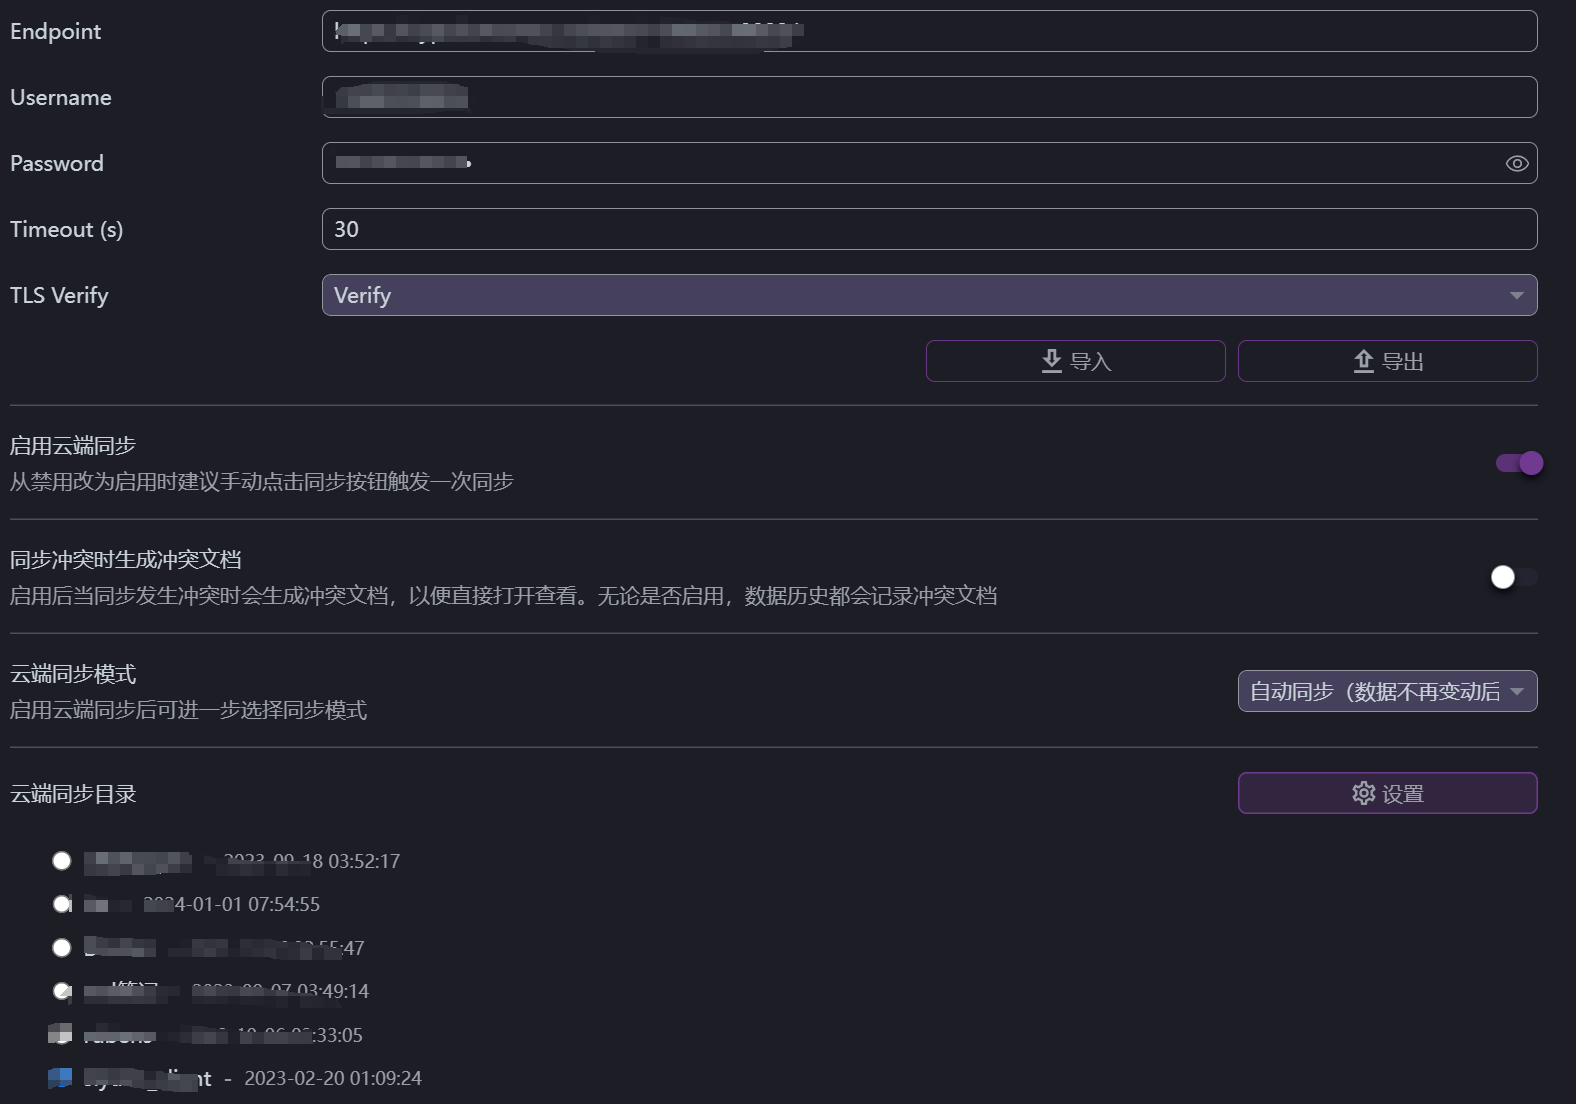The height and width of the screenshot is (1104, 1576).
Task: Click the 启用云端同步 heading text
Action: 73,446
